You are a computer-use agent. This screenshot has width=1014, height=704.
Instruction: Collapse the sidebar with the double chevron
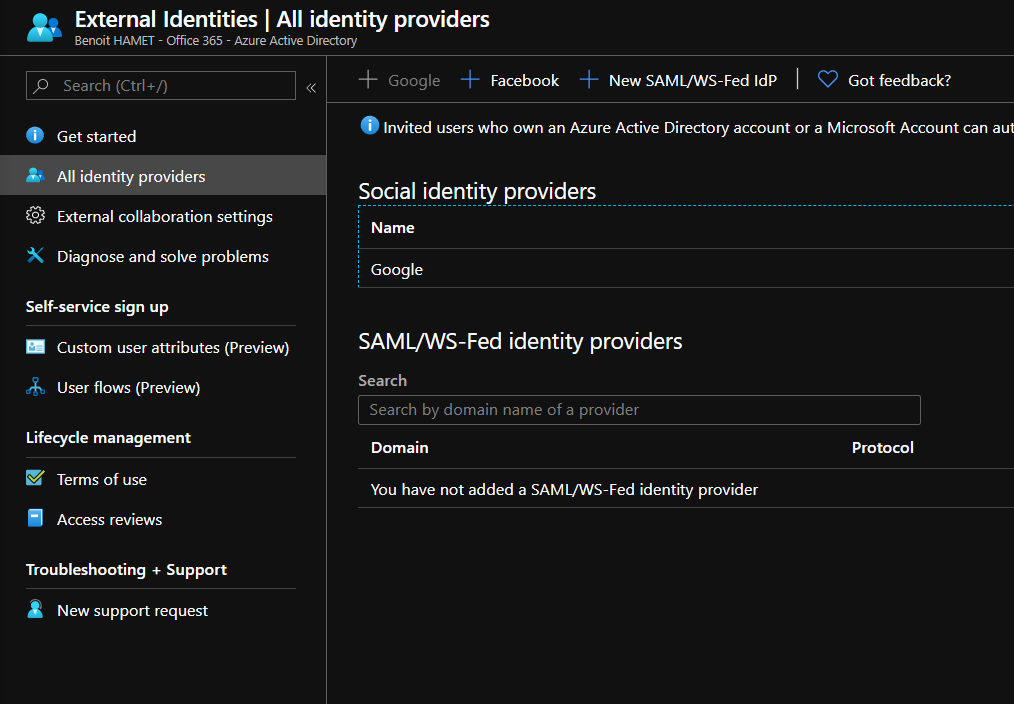(x=311, y=87)
